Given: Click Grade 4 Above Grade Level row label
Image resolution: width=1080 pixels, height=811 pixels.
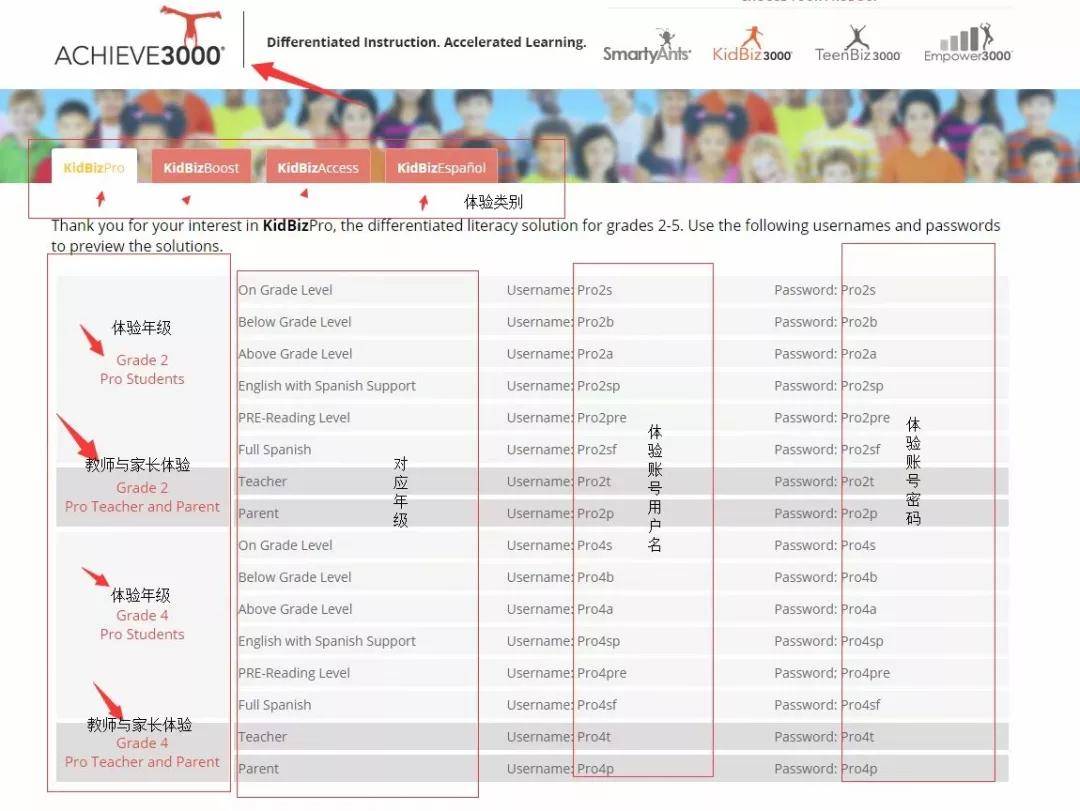Looking at the screenshot, I should coord(295,609).
